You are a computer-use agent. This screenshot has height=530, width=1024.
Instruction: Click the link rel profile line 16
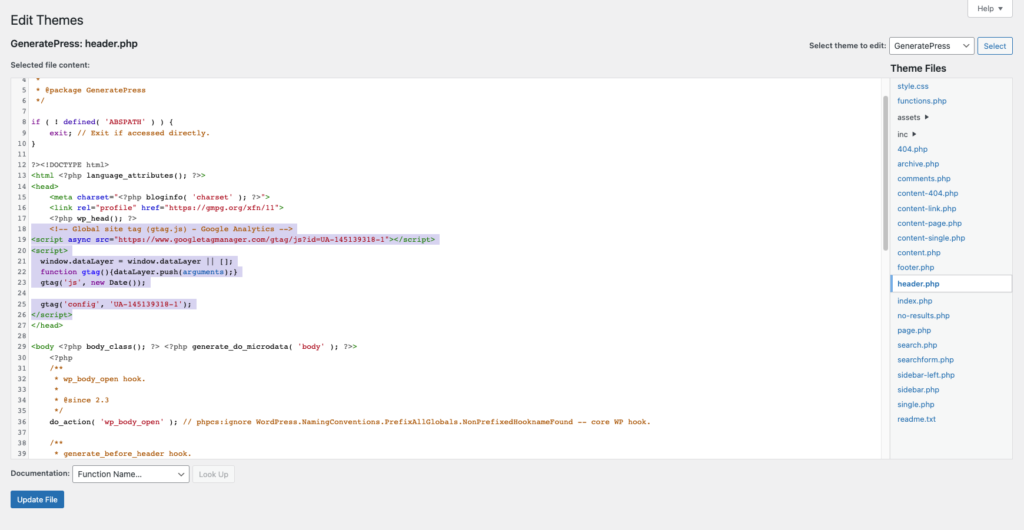166,208
